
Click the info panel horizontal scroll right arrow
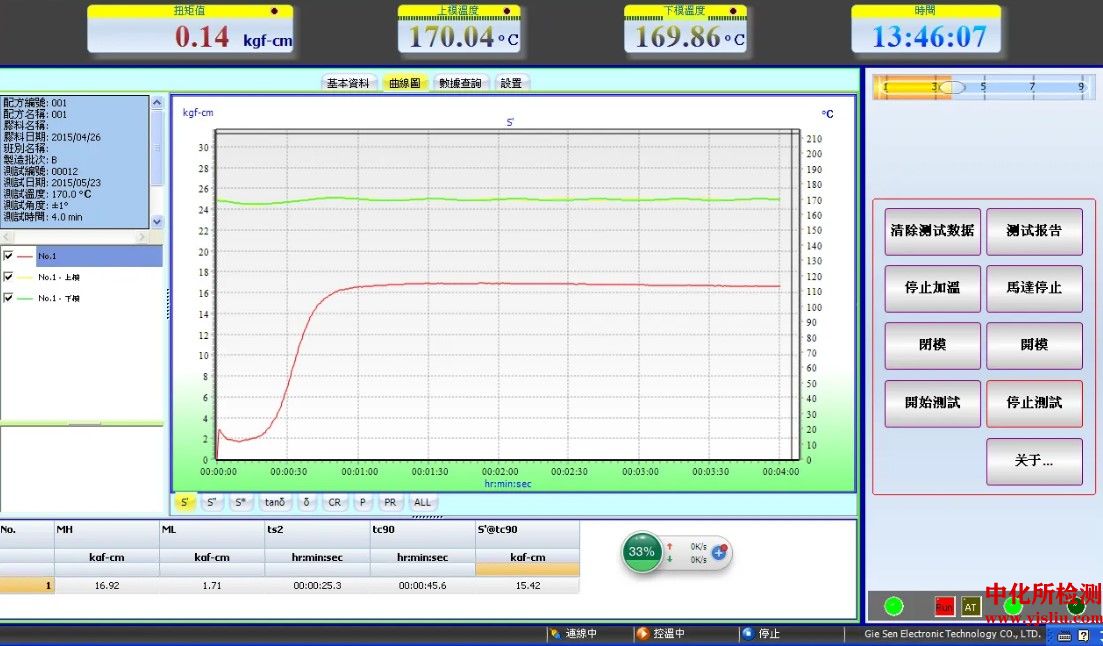coord(141,237)
